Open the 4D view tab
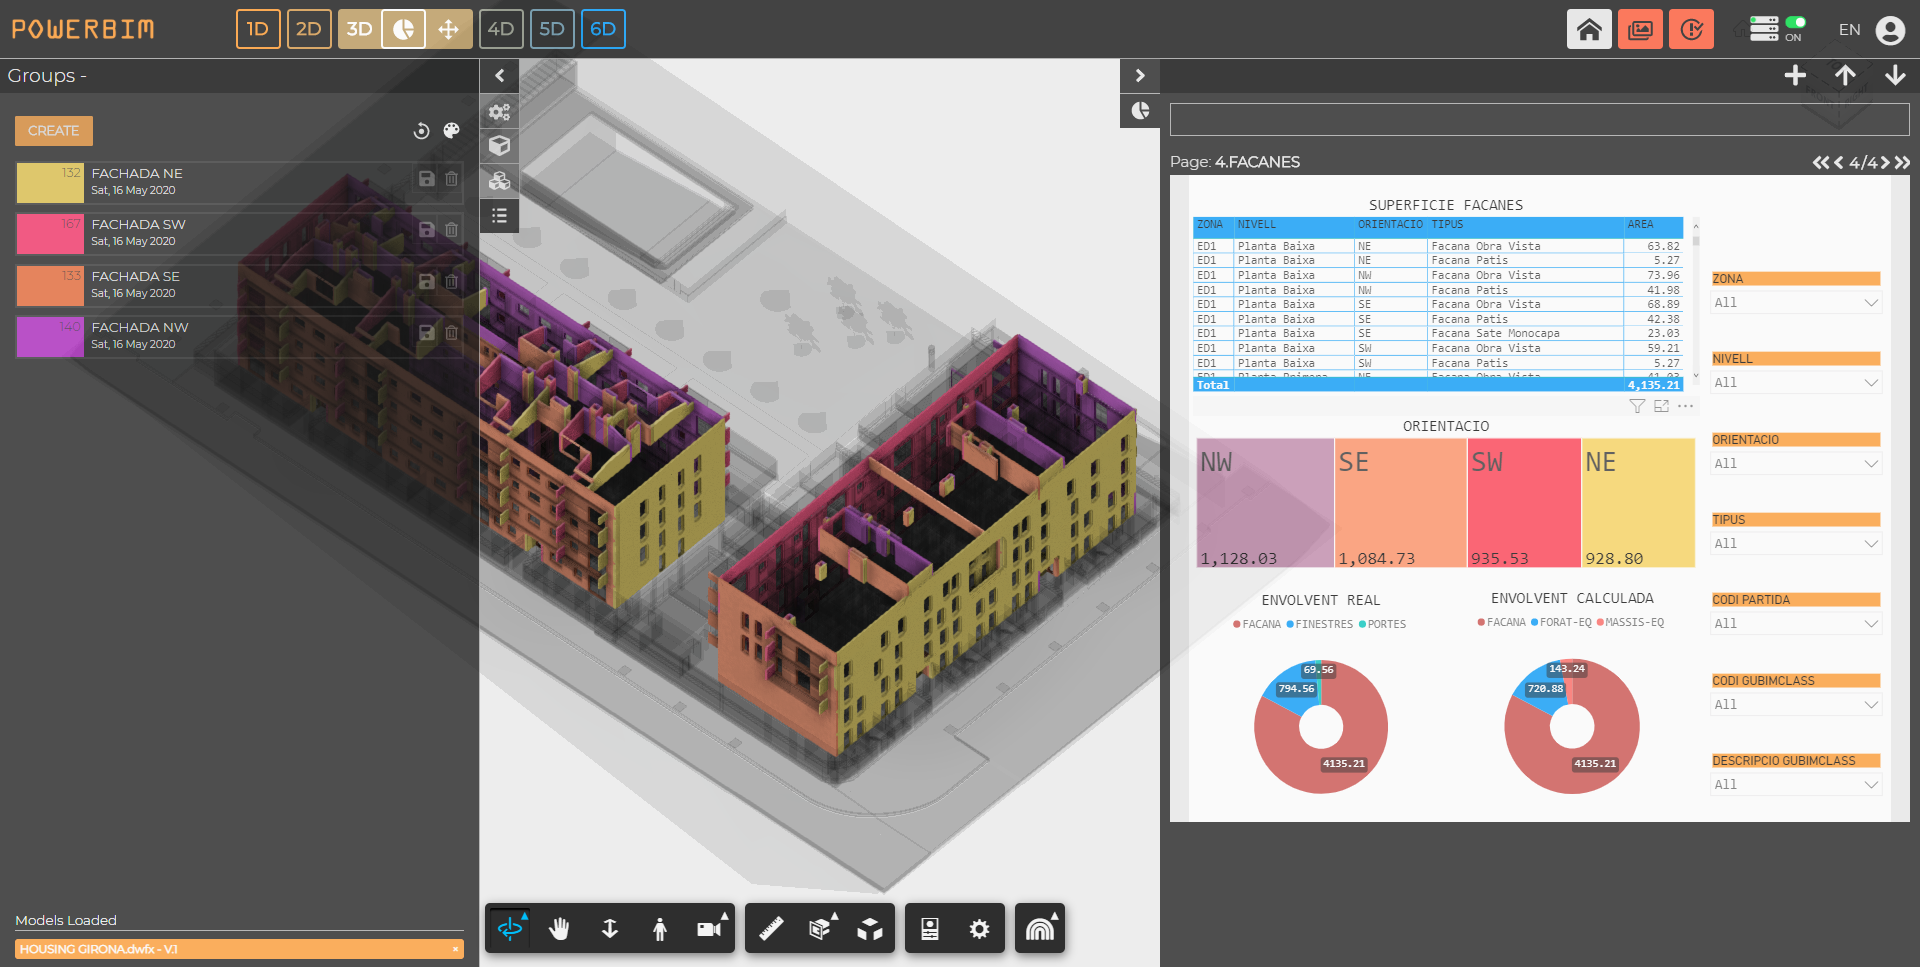This screenshot has height=967, width=1920. click(x=501, y=29)
